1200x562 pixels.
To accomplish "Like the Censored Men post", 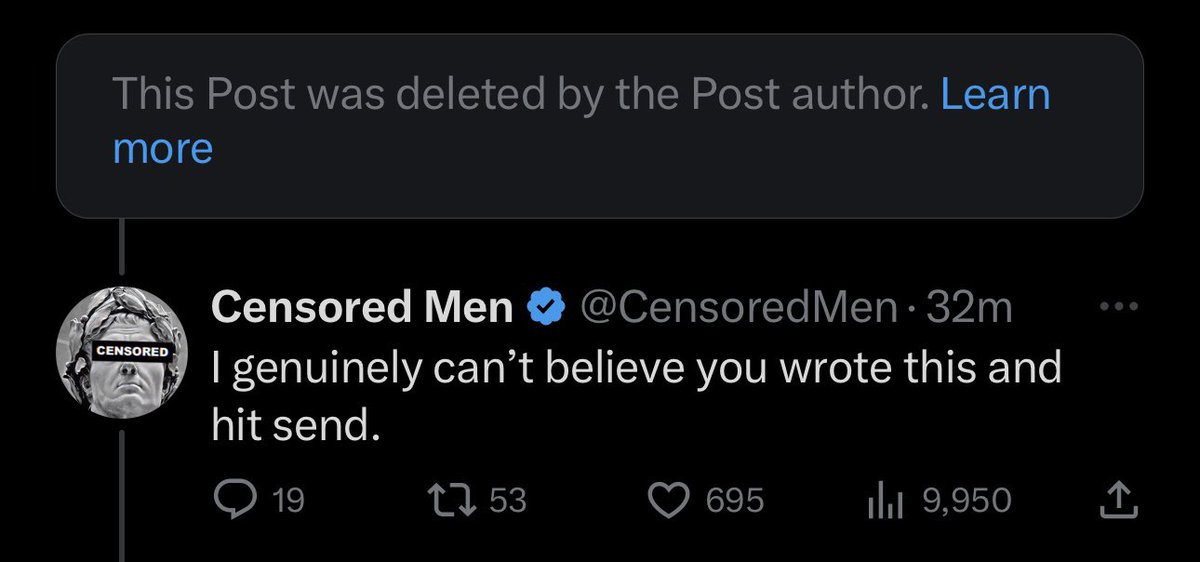I will [672, 499].
